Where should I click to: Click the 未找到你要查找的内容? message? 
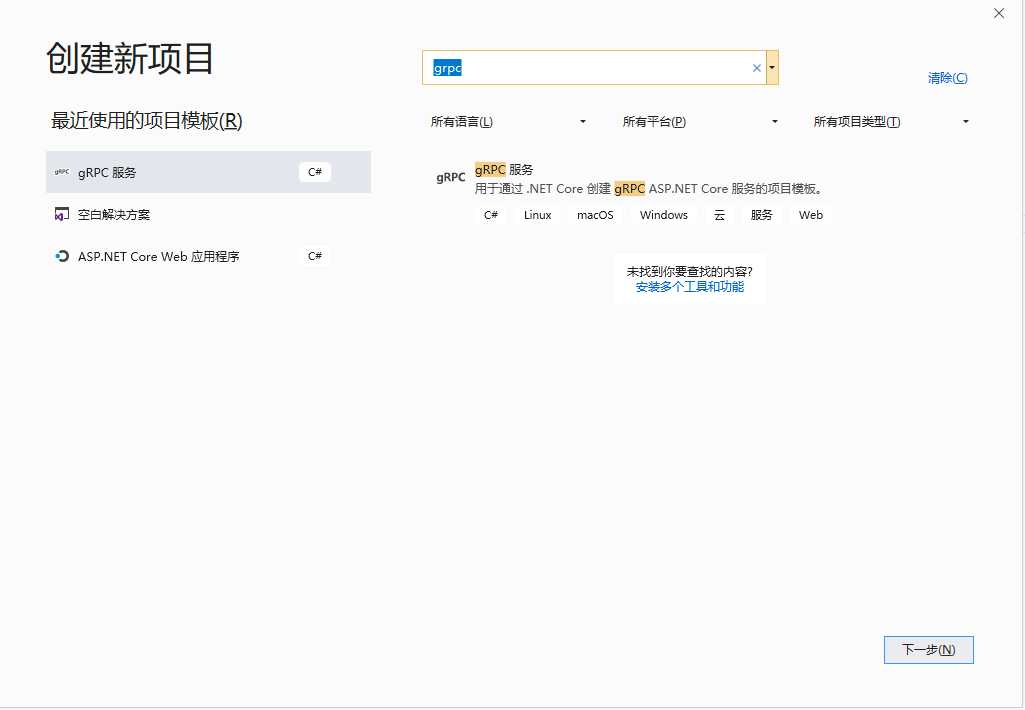(x=690, y=271)
